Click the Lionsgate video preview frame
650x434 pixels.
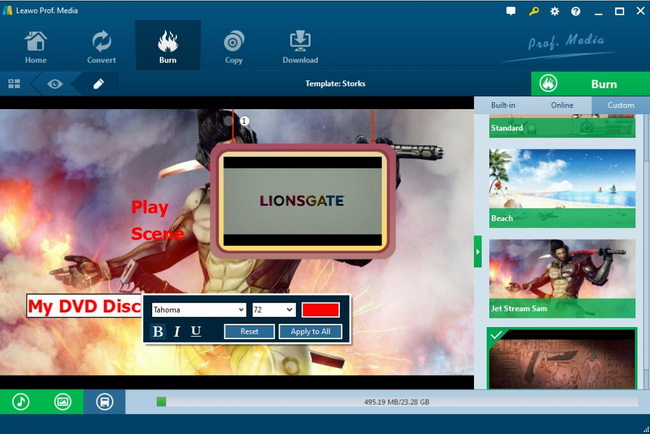pos(303,201)
